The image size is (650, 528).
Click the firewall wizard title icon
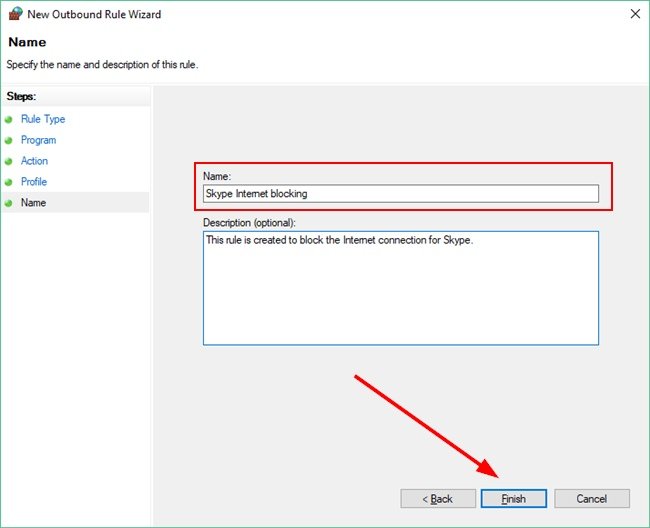click(15, 14)
